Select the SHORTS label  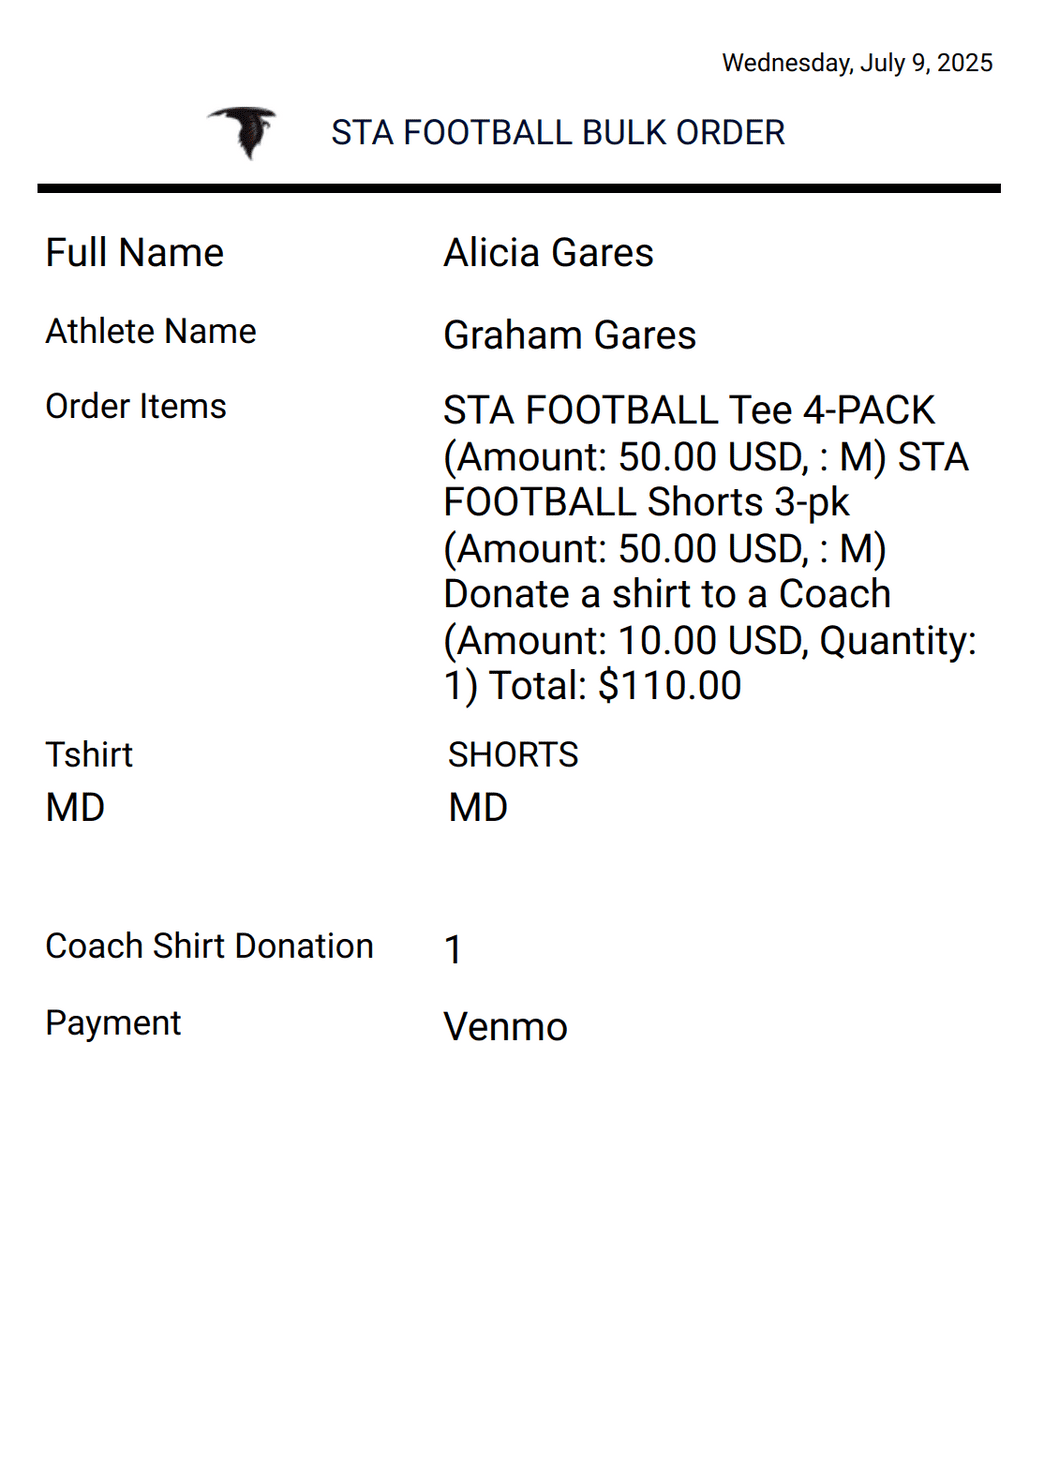tap(513, 755)
